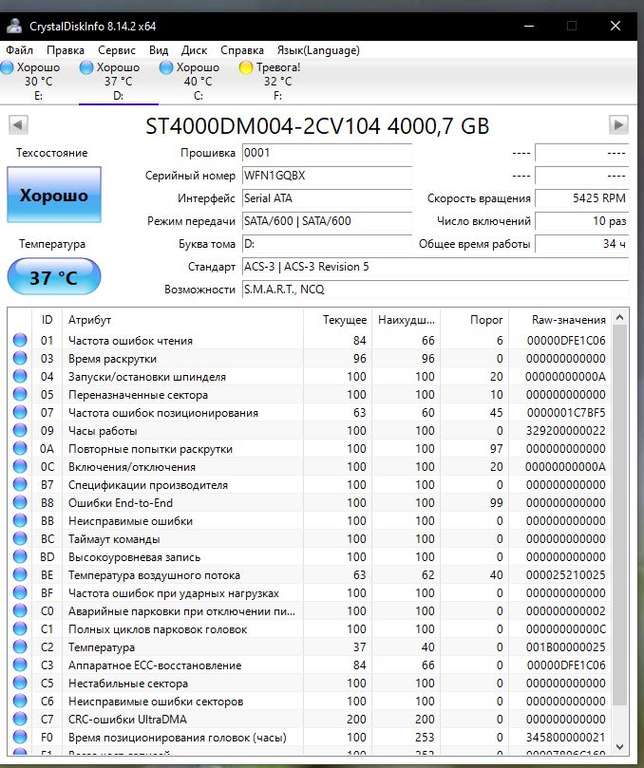Click status orb for Ошибки End-to-End row
This screenshot has height=768, width=644.
pos(20,502)
